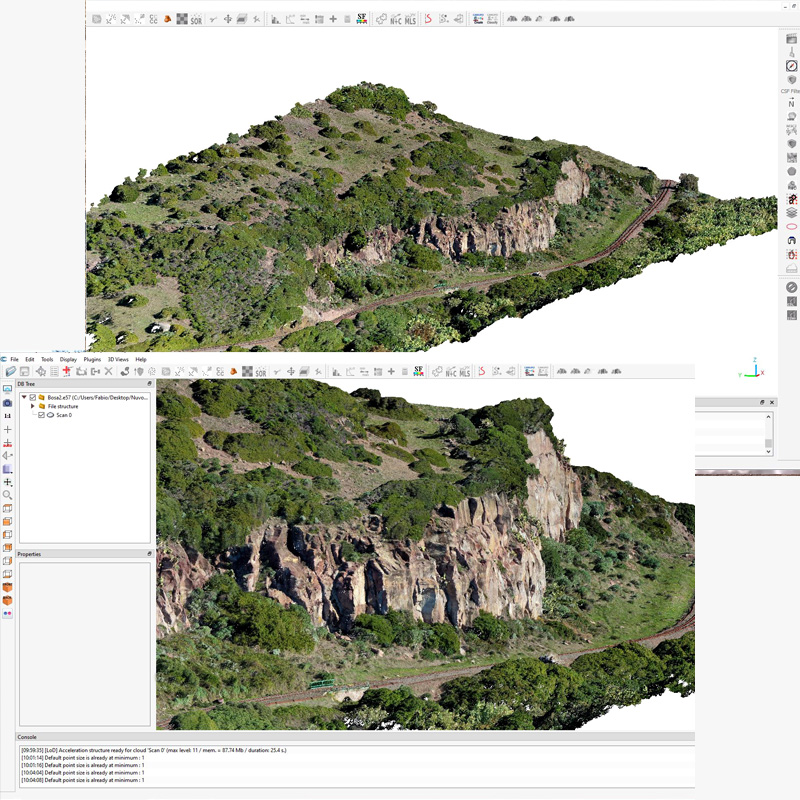Float the back window right docked panel

coord(762,402)
